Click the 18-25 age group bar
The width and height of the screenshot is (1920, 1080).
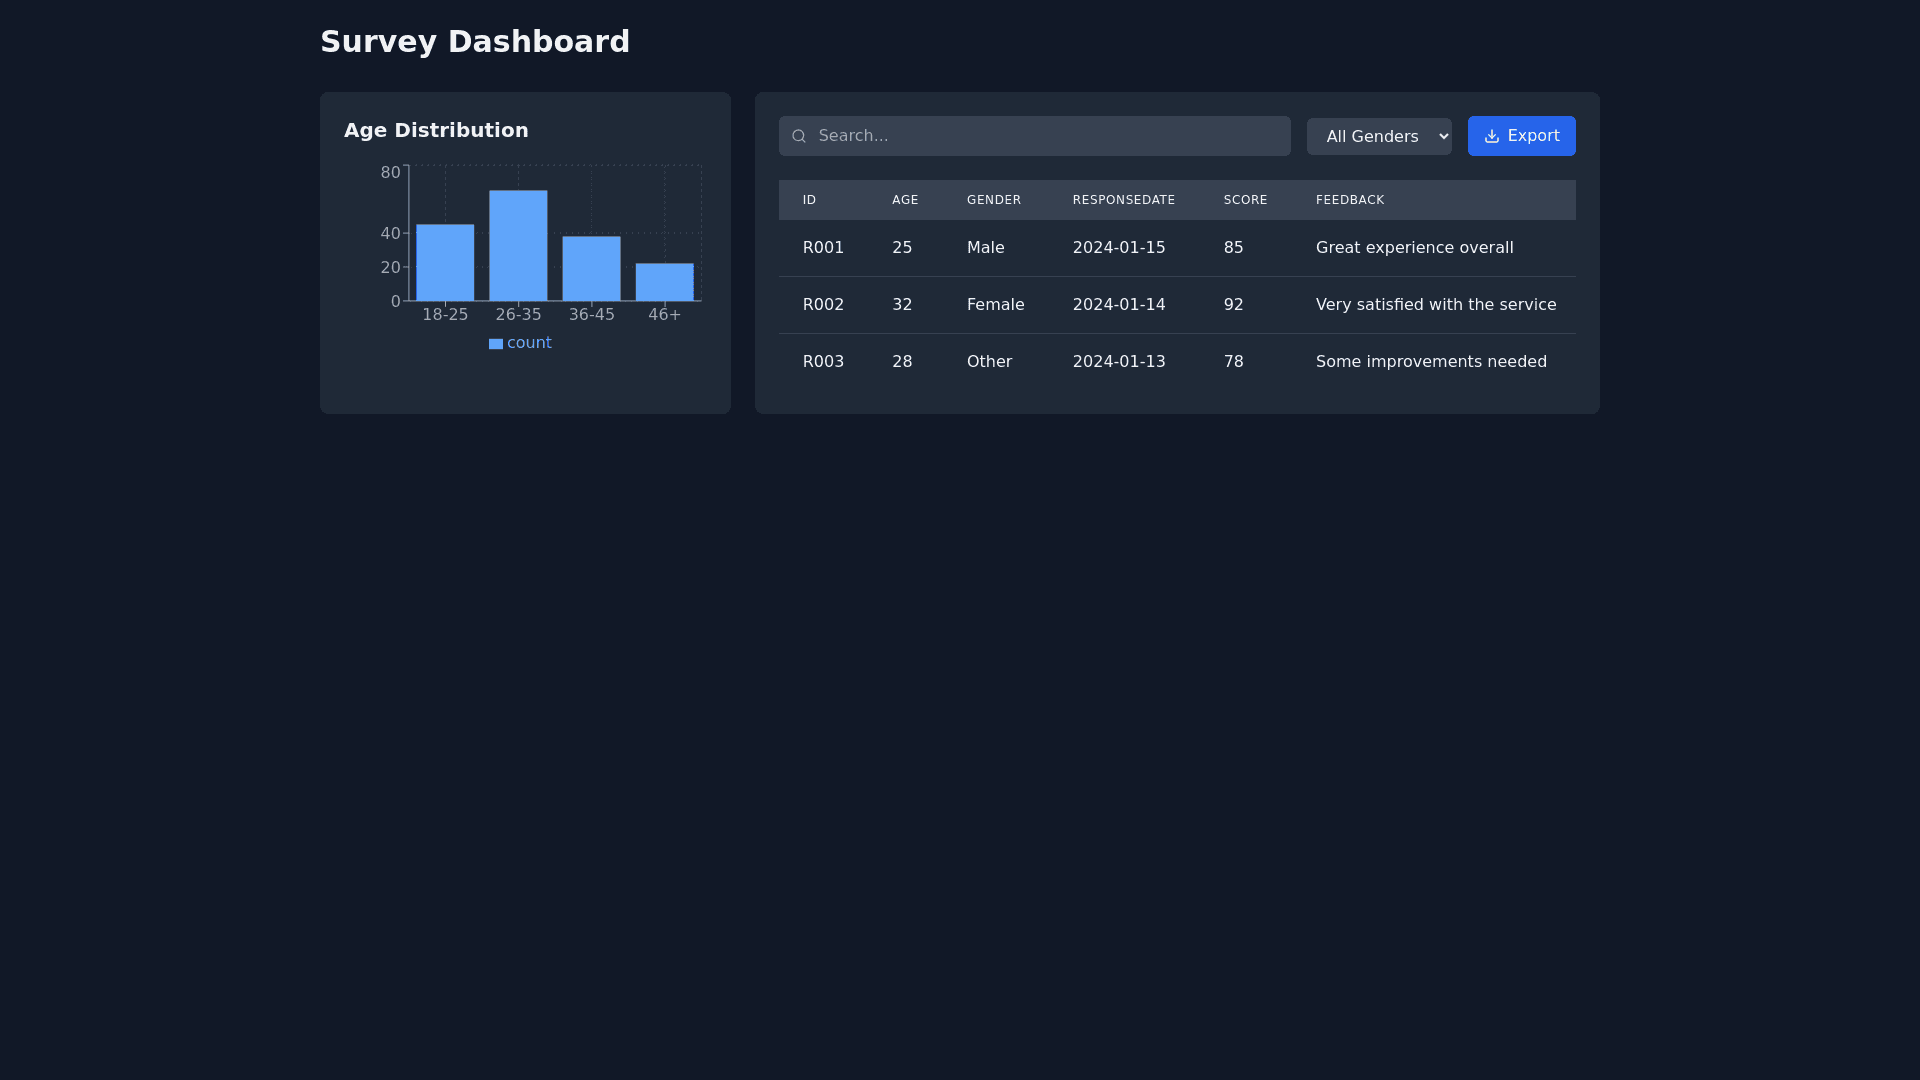pos(445,263)
